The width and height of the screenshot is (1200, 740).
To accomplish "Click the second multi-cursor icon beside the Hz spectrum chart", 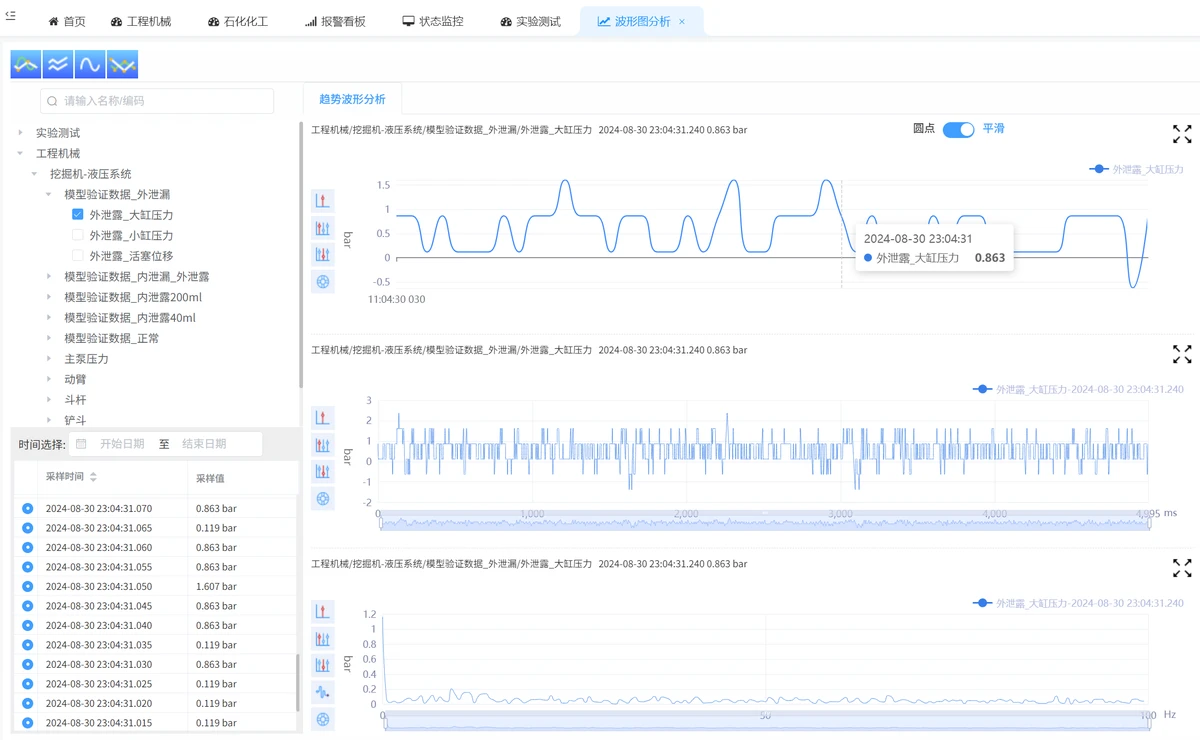I will tap(322, 638).
